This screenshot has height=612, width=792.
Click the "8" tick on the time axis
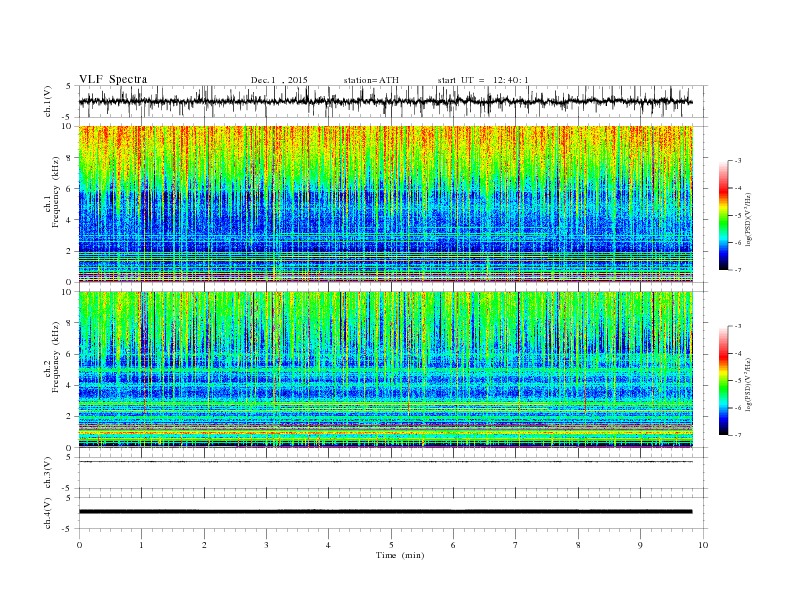(x=578, y=545)
